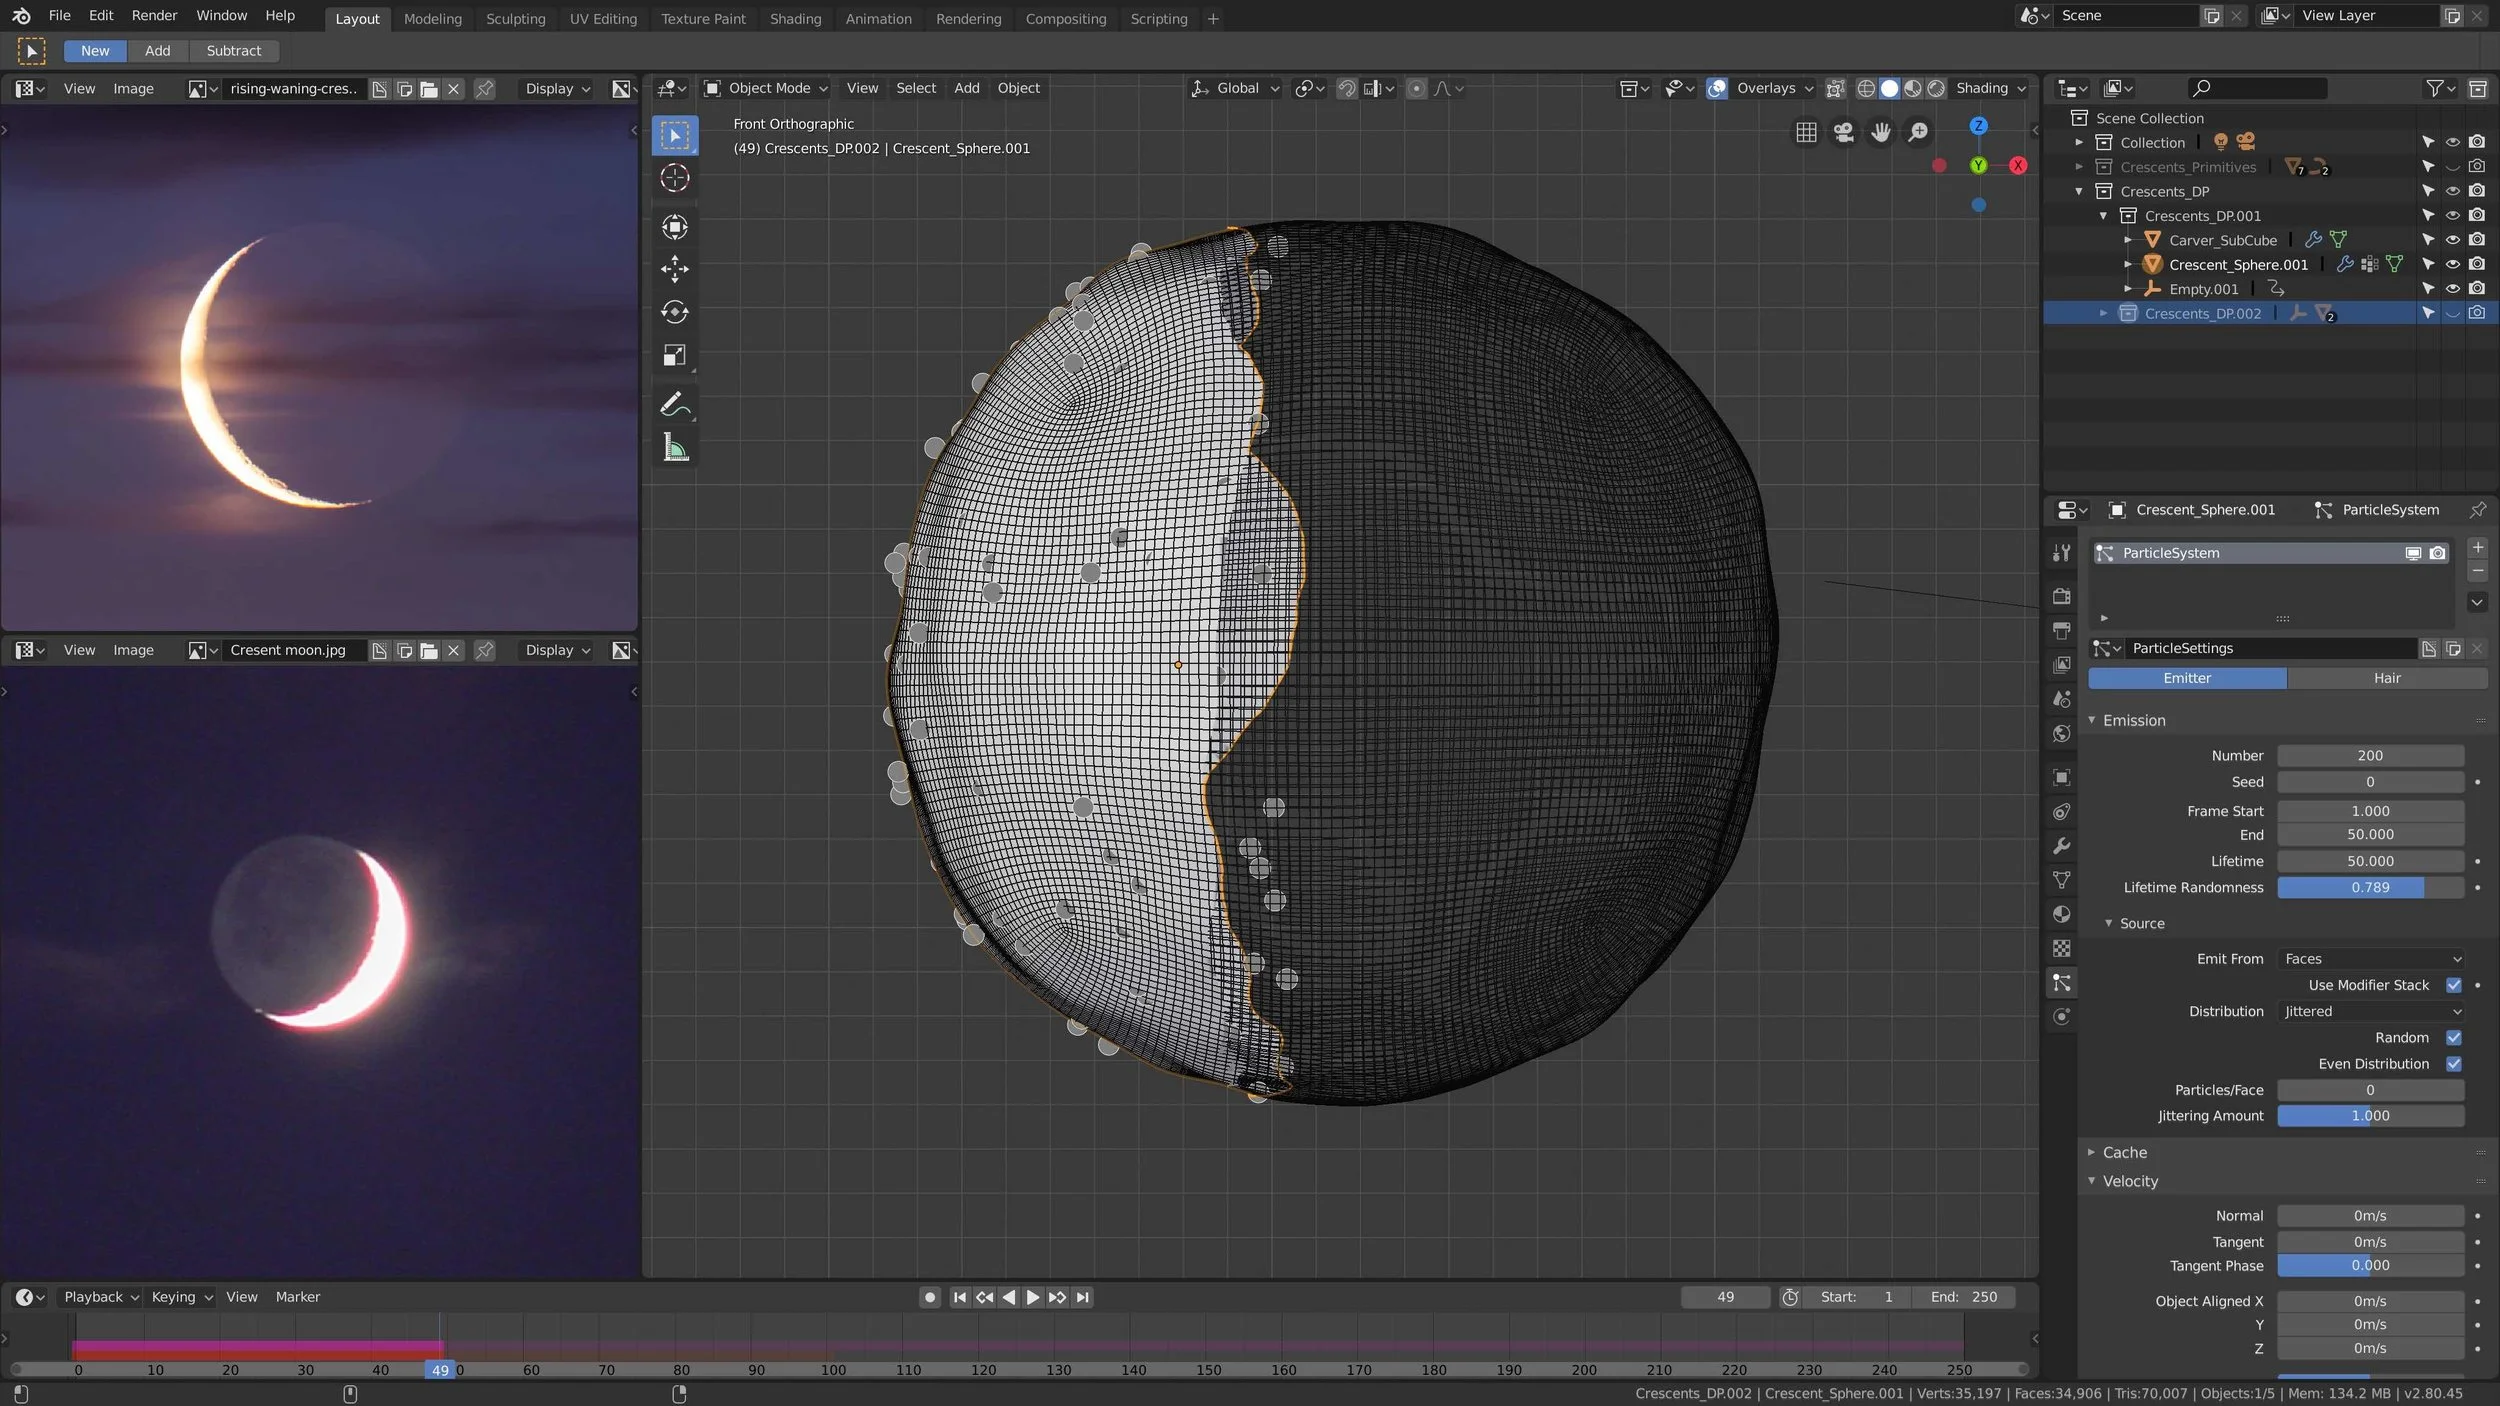Open the timeline Keying popover
The width and height of the screenshot is (2500, 1406).
[x=182, y=1297]
